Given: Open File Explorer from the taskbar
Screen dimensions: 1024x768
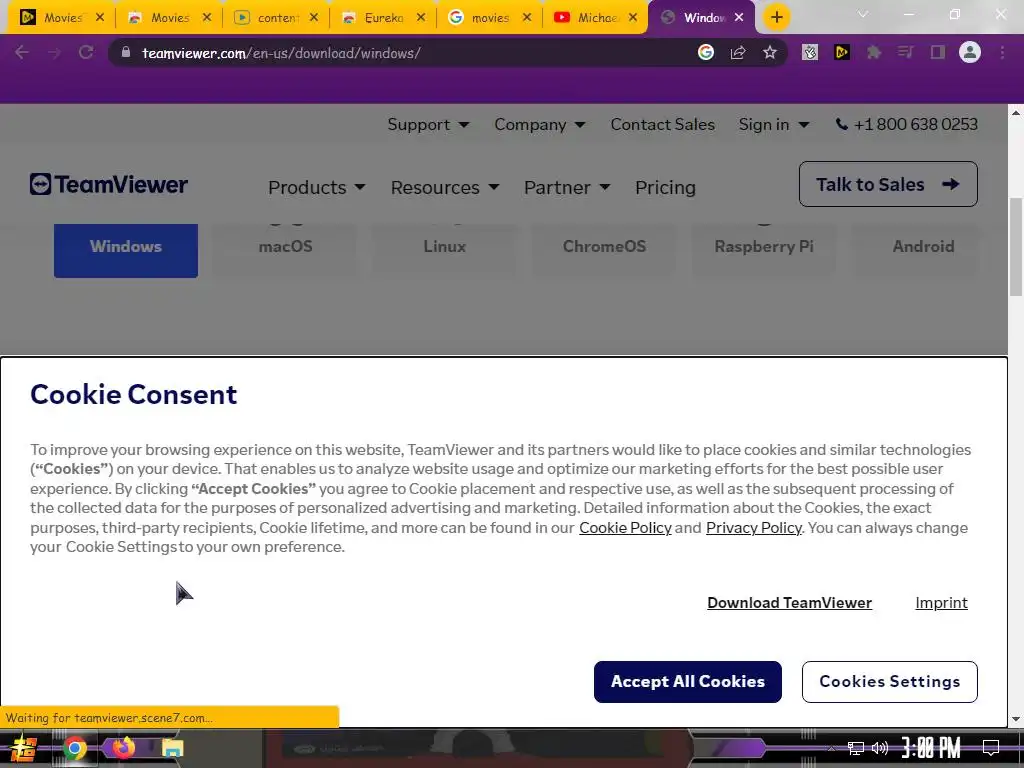Looking at the screenshot, I should pos(172,748).
